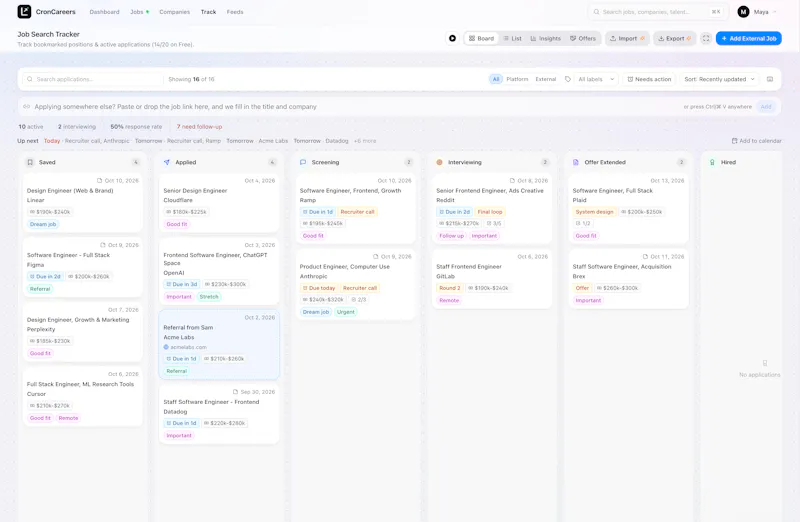Open the Companies nav item
Image resolution: width=800 pixels, height=522 pixels.
click(174, 12)
